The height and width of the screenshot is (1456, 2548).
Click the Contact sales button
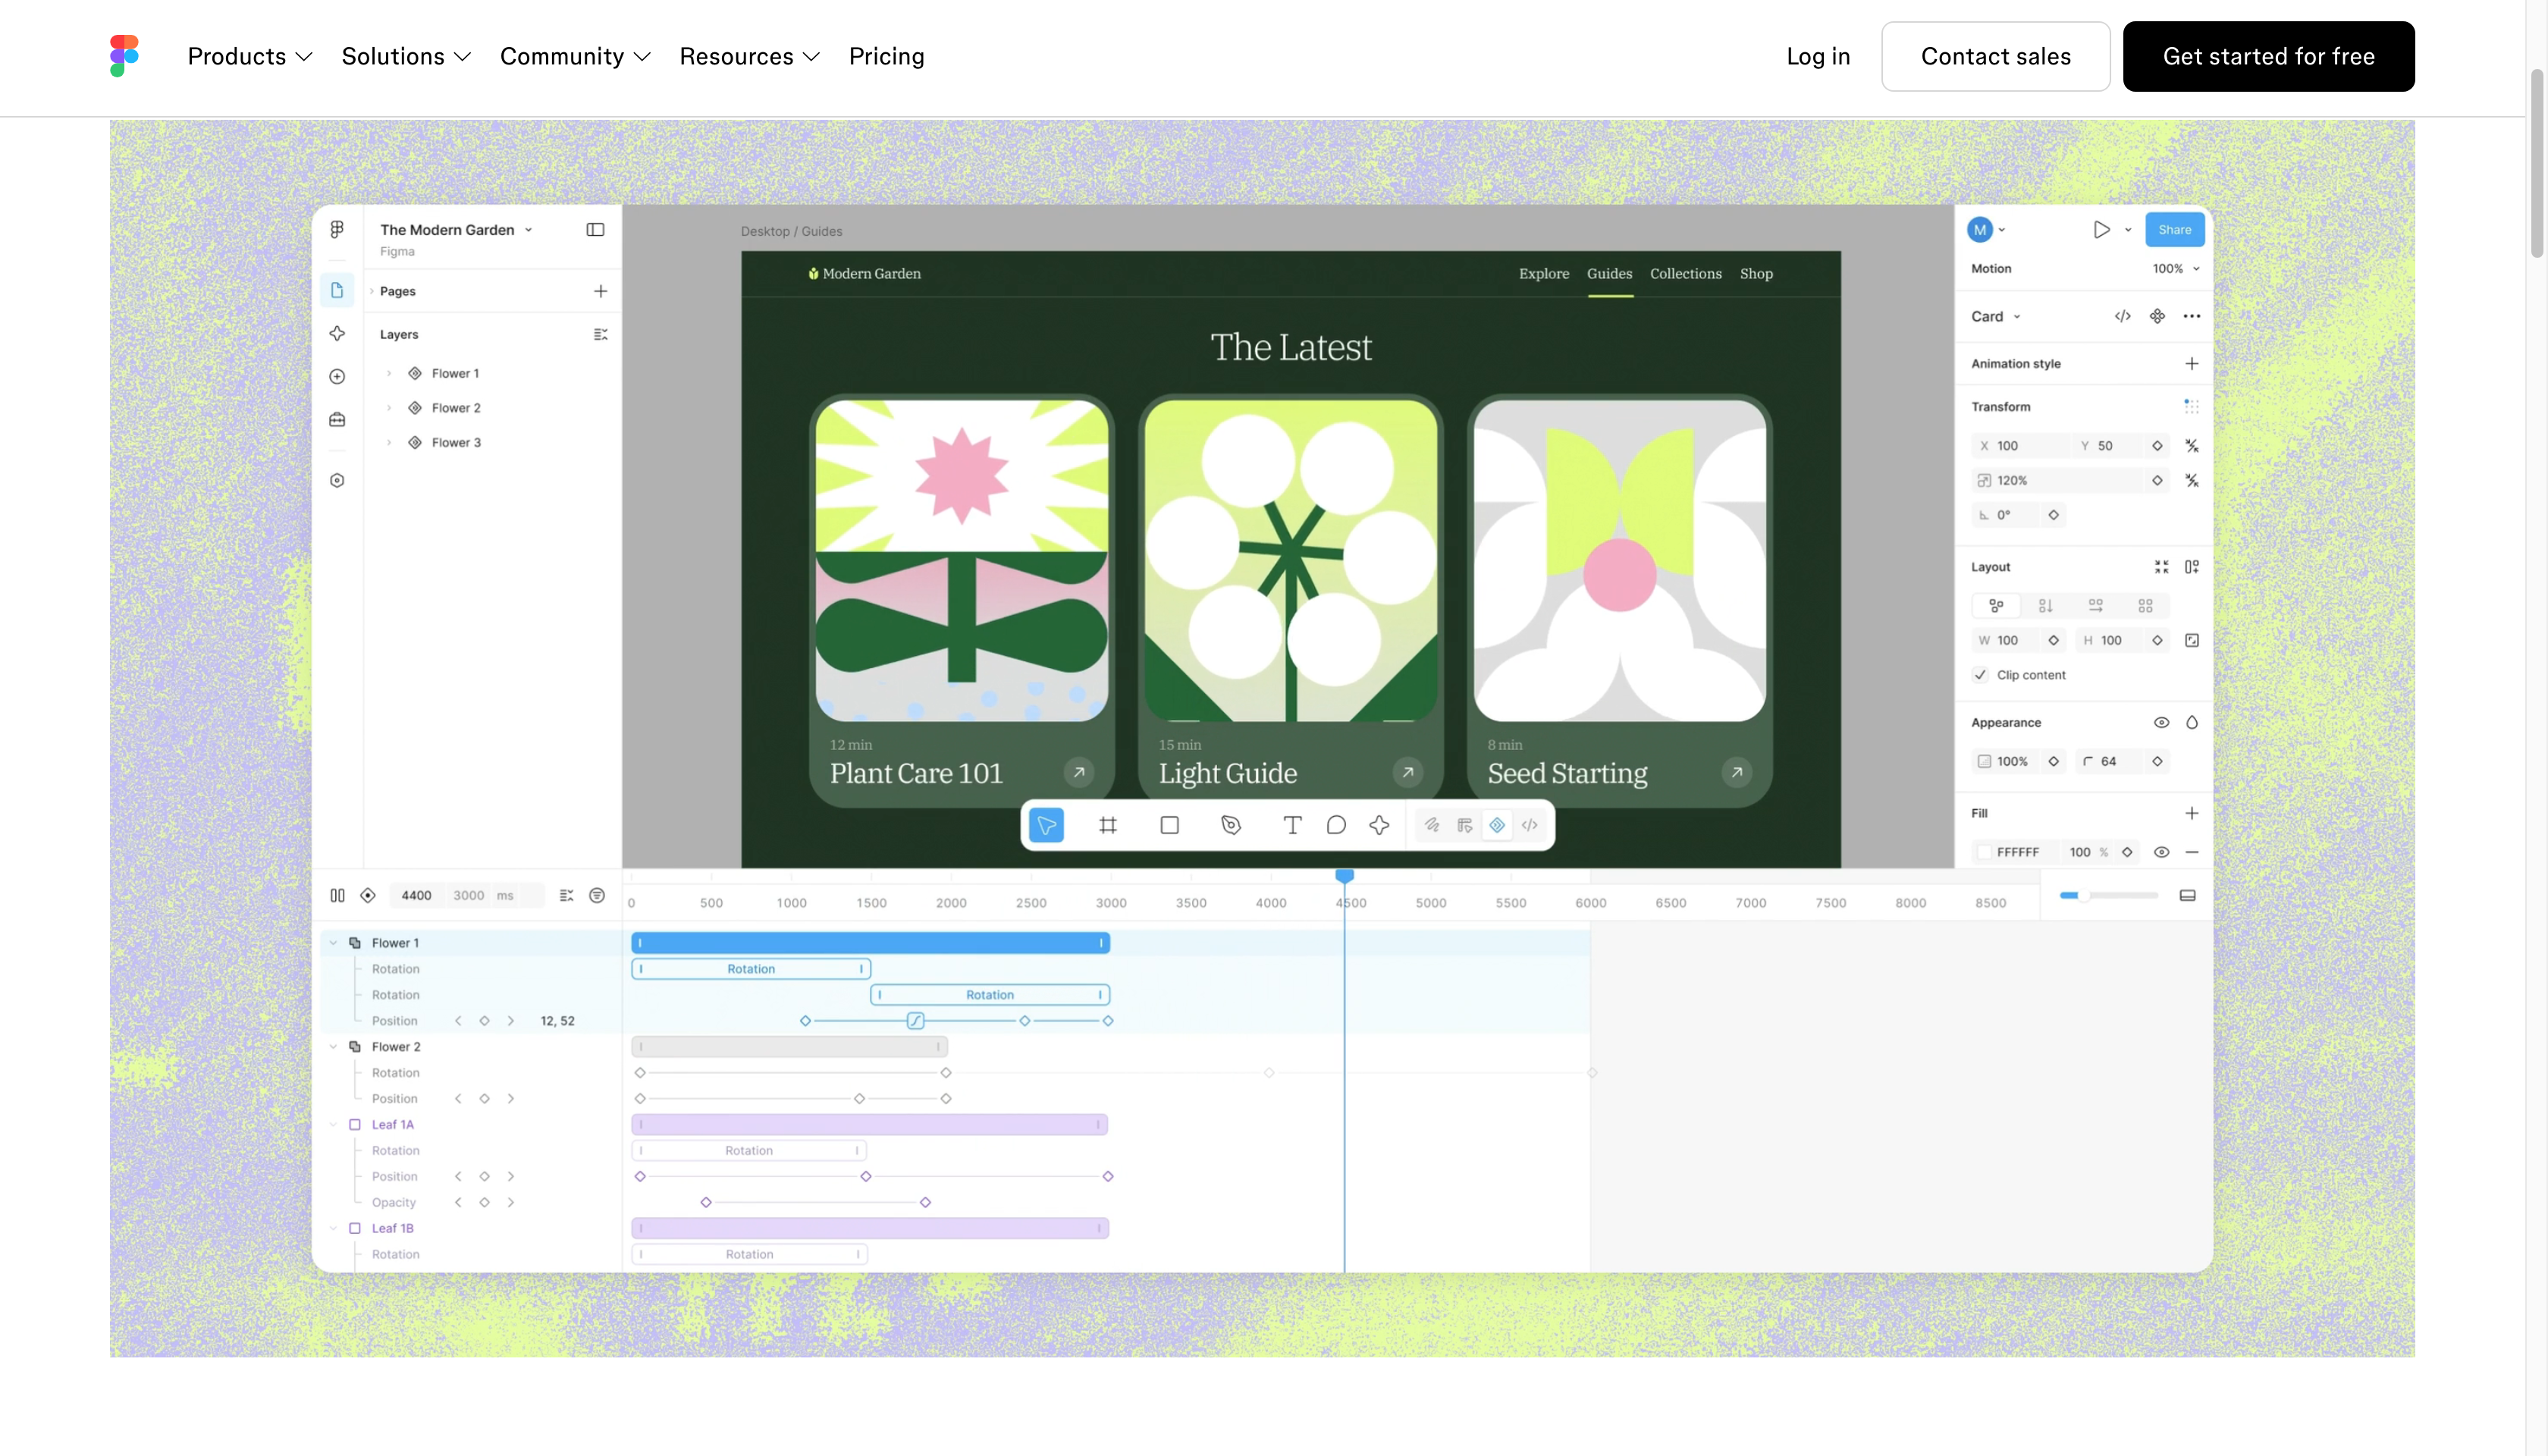1995,57
